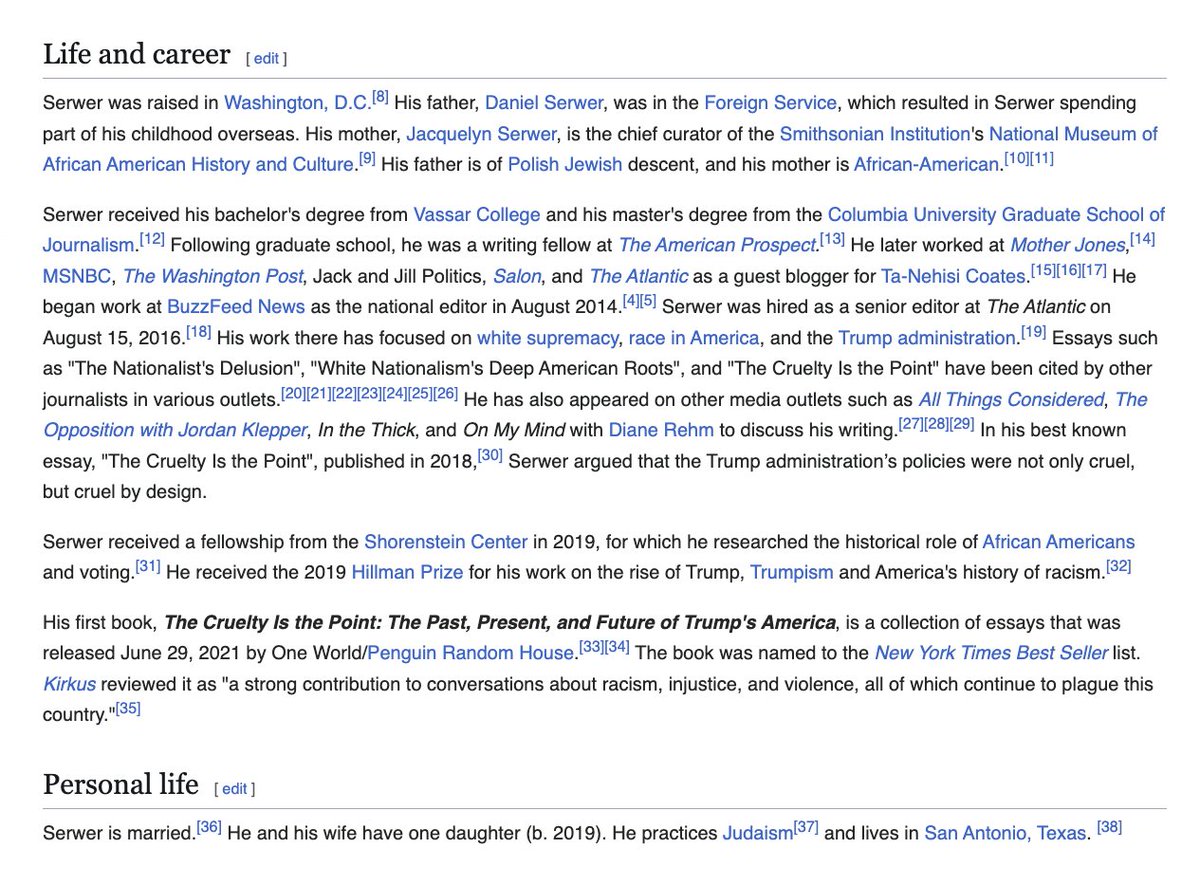The image size is (1200, 885).
Task: Follow the white supremacy link
Action: (x=548, y=339)
